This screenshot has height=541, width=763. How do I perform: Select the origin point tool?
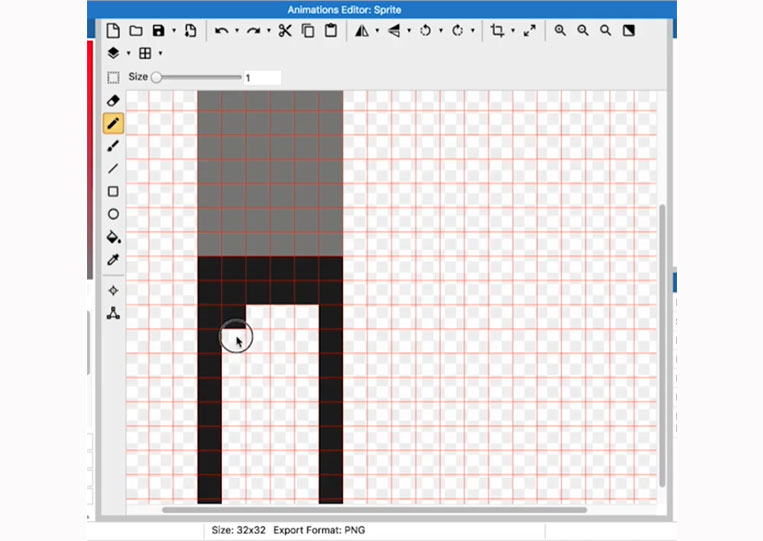[x=113, y=290]
